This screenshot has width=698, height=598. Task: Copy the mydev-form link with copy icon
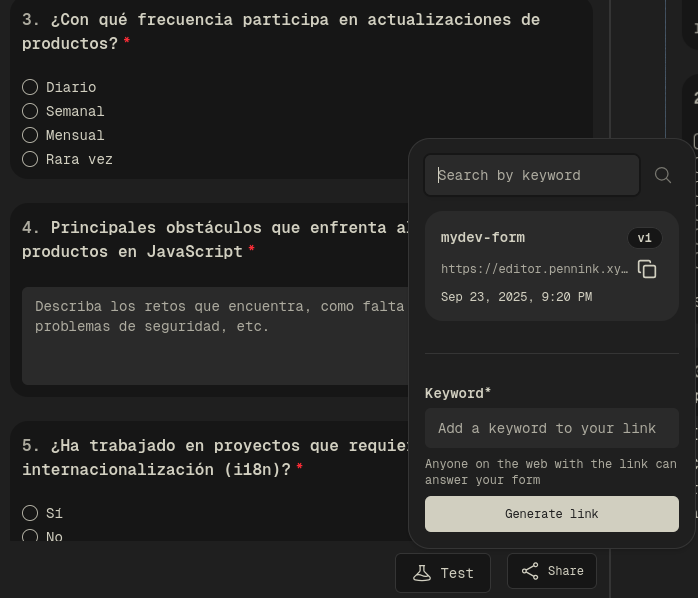point(647,269)
